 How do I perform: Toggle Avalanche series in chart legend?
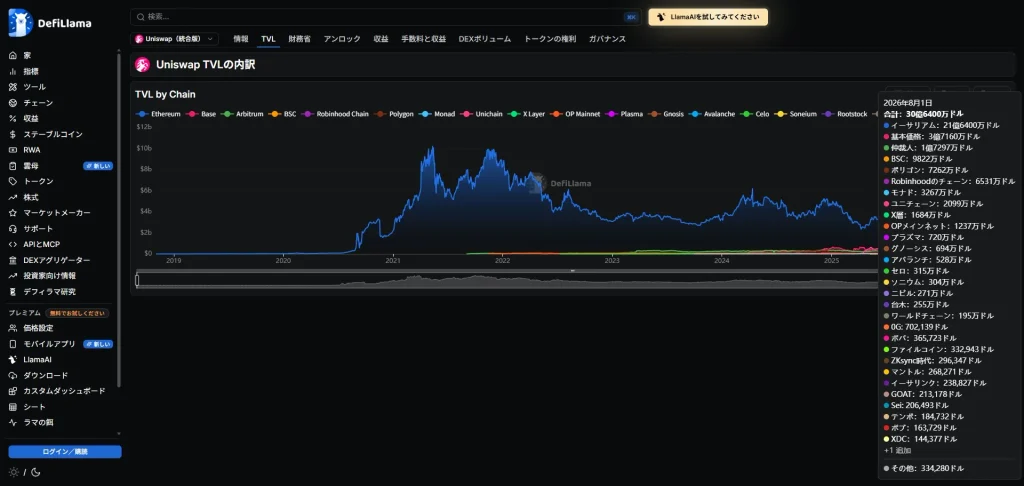coord(712,114)
